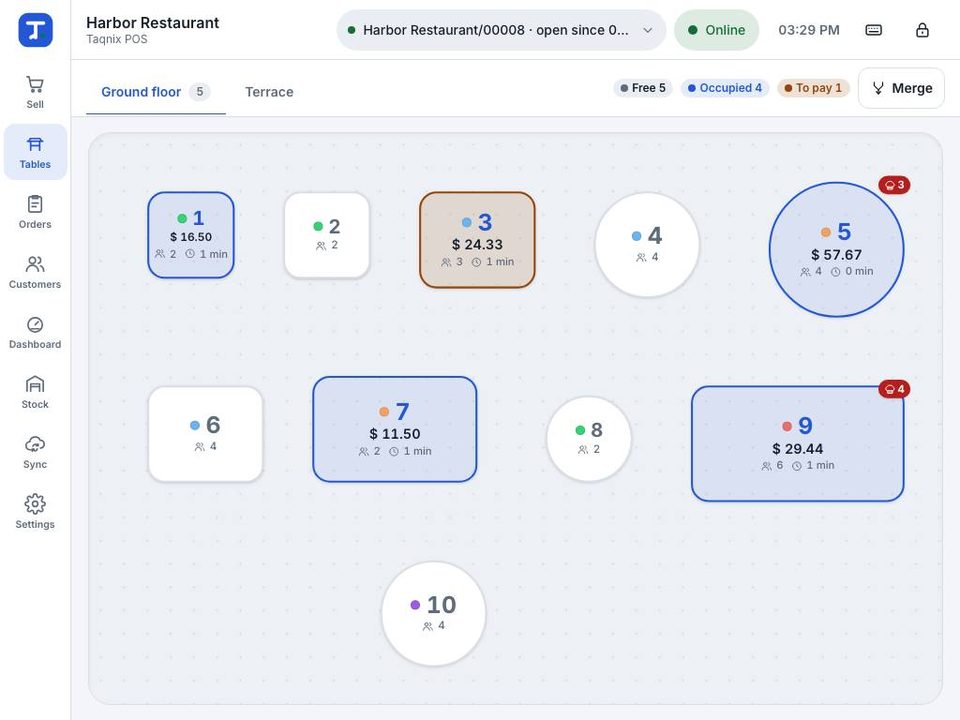Viewport: 960px width, 720px height.
Task: Select free table 6
Action: point(206,434)
